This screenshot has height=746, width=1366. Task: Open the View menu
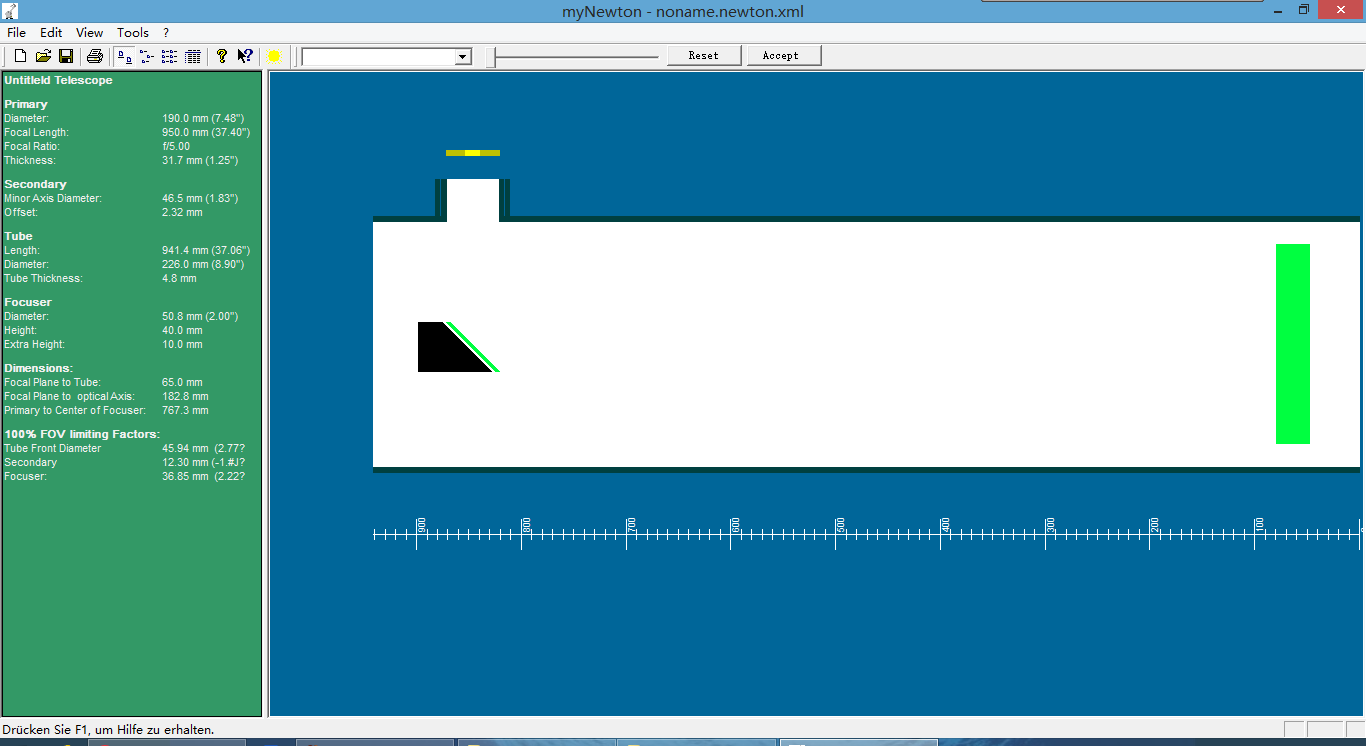tap(89, 33)
